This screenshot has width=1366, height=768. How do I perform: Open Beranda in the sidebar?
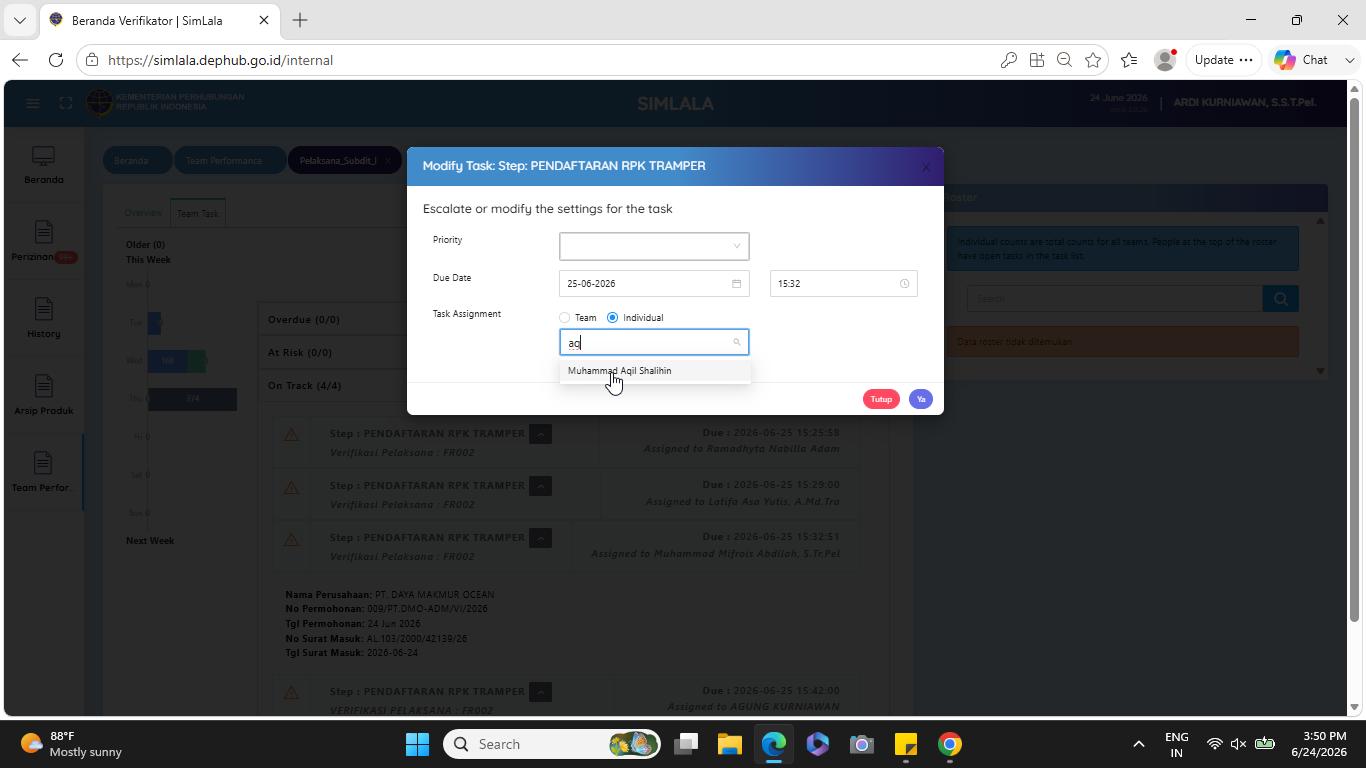point(43,166)
